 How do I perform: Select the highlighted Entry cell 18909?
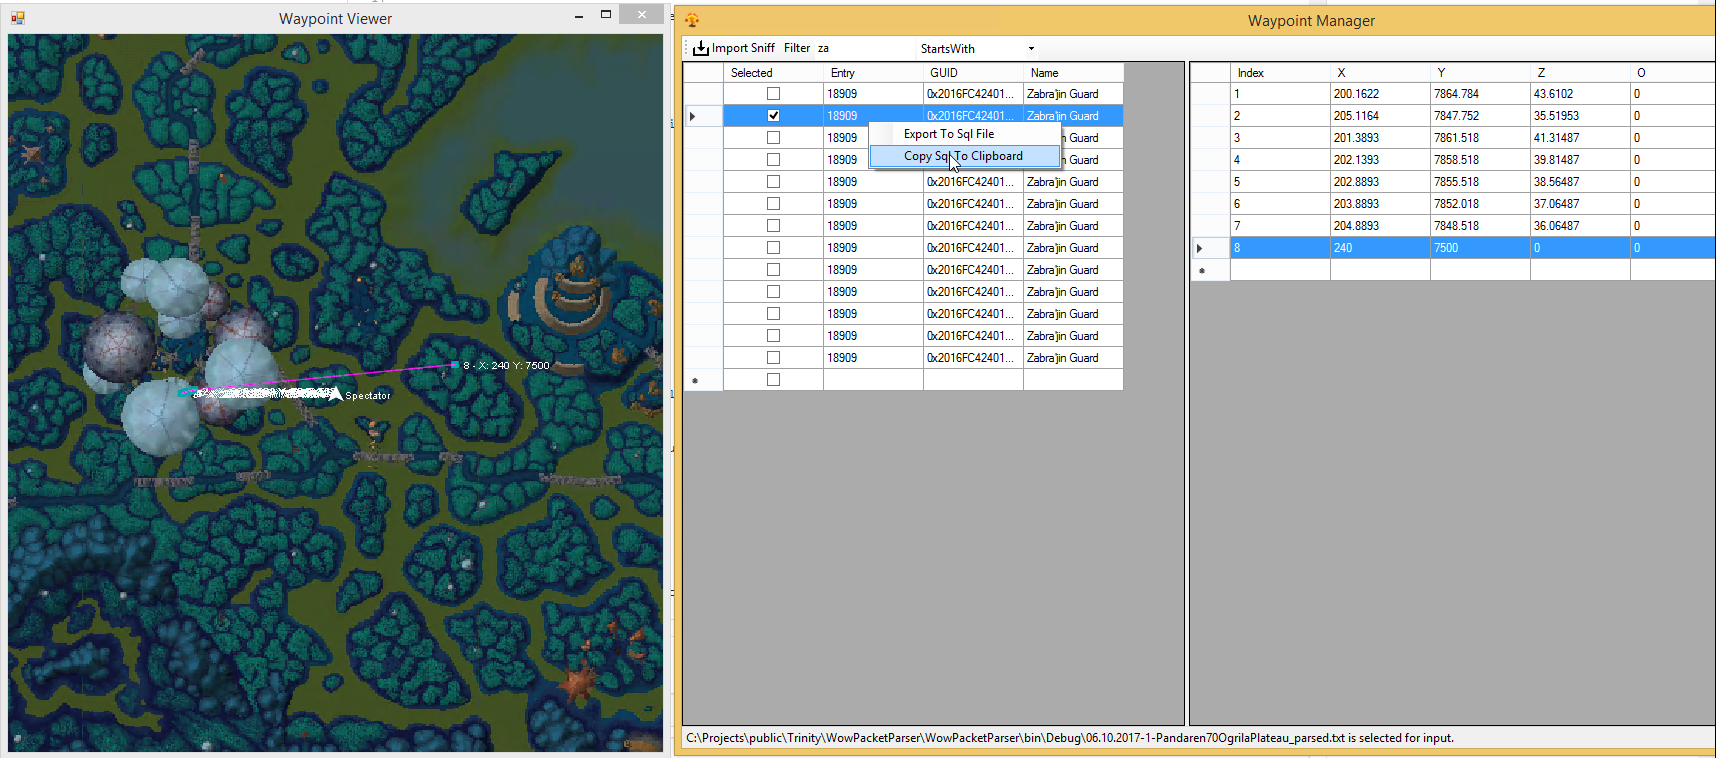click(873, 116)
